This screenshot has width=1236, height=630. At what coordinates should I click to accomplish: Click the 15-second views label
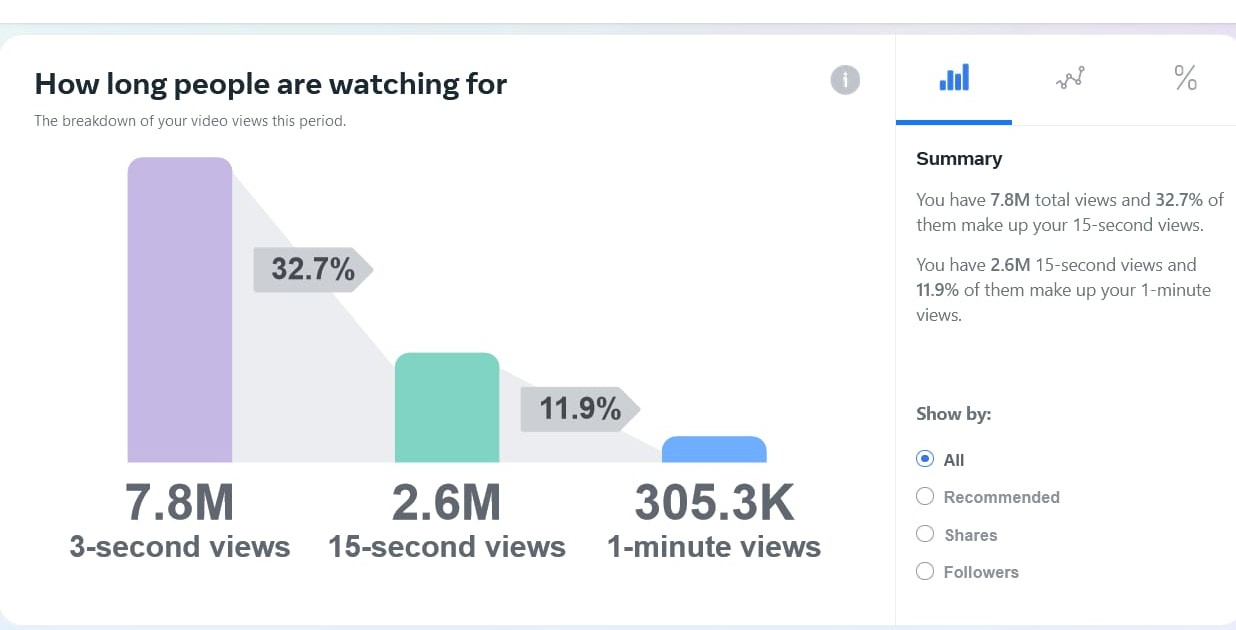coord(447,547)
